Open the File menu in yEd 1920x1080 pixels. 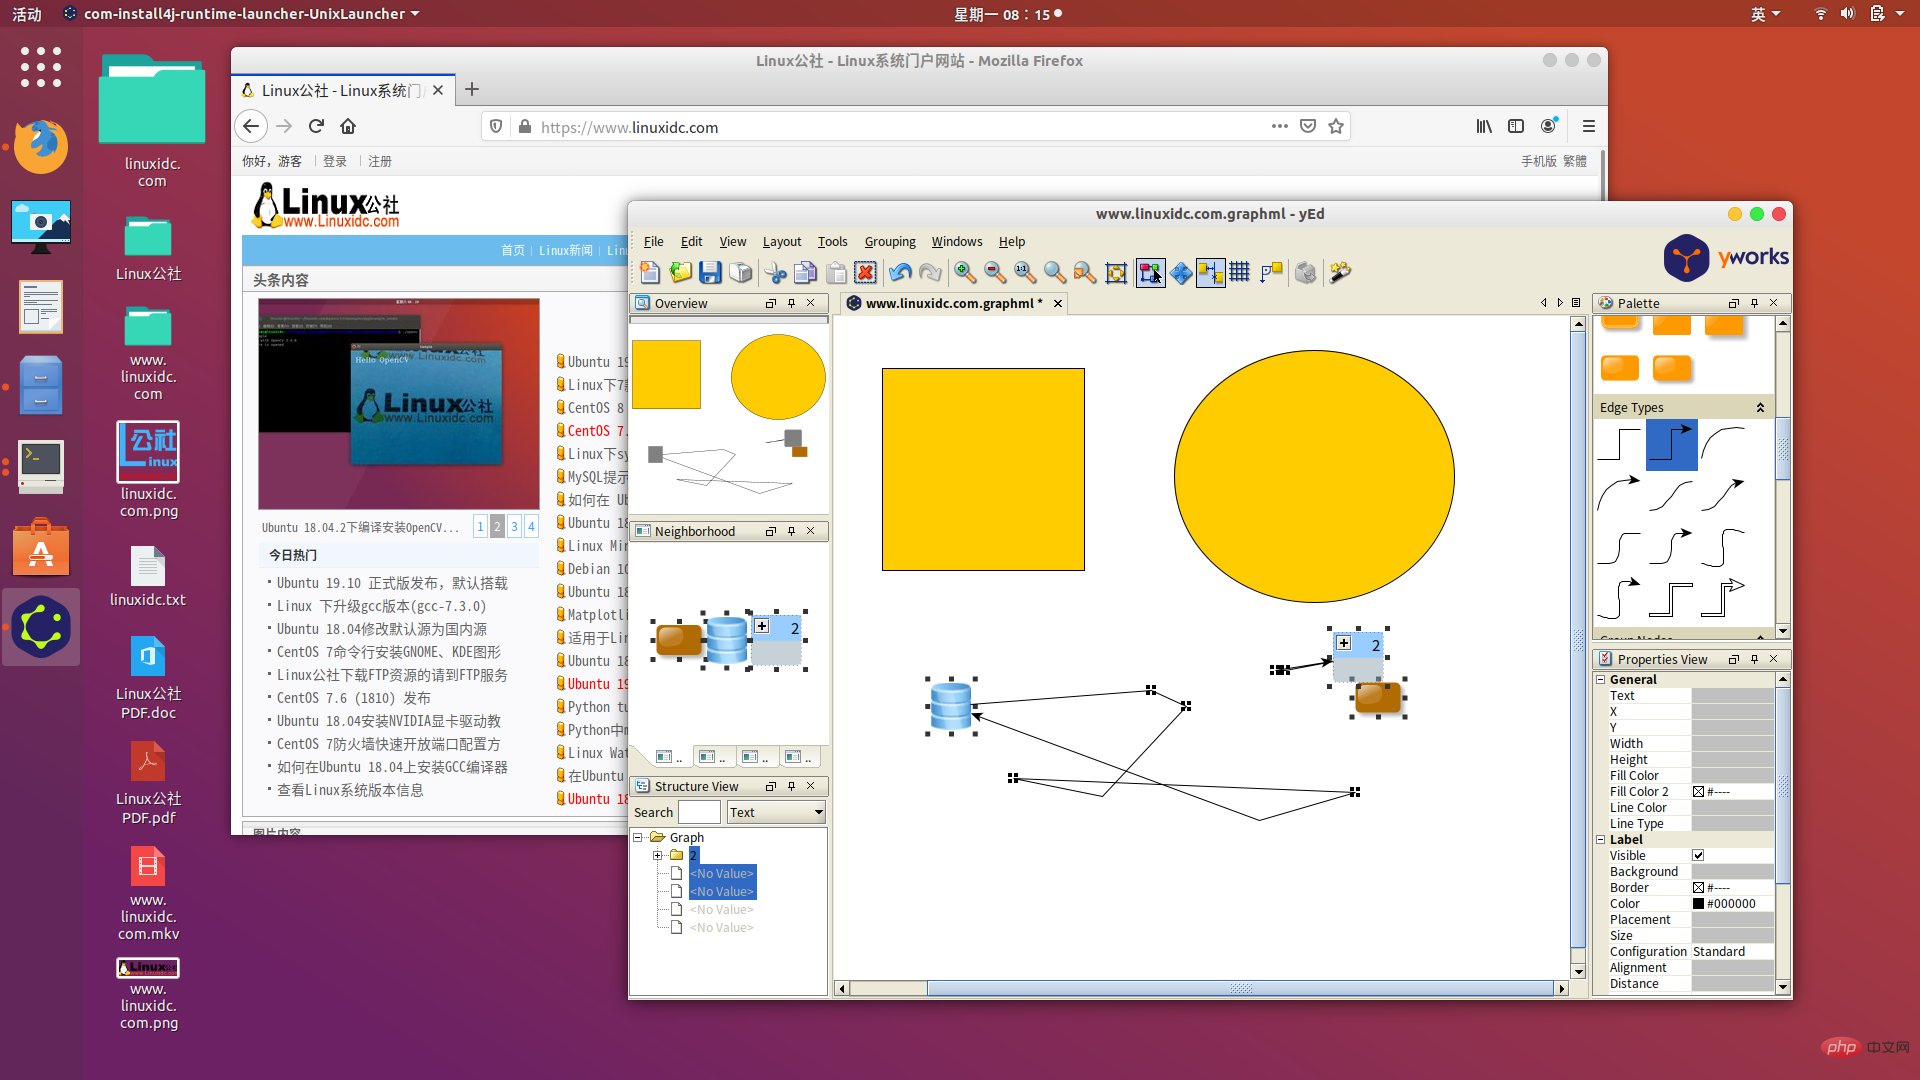tap(654, 242)
